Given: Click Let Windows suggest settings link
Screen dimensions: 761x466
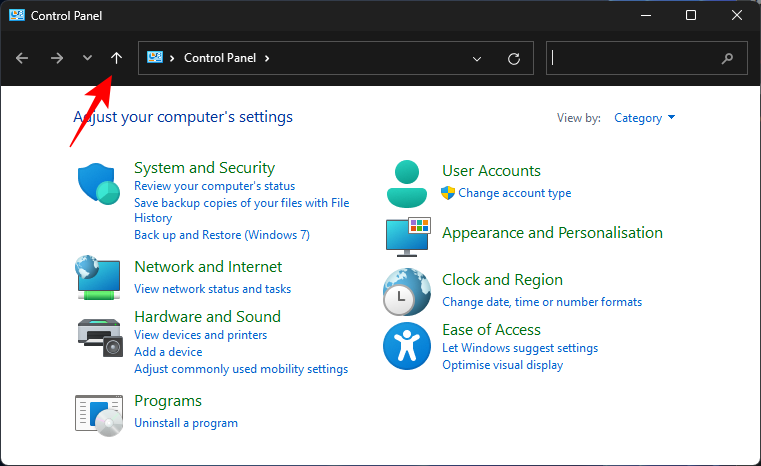Looking at the screenshot, I should (x=519, y=348).
